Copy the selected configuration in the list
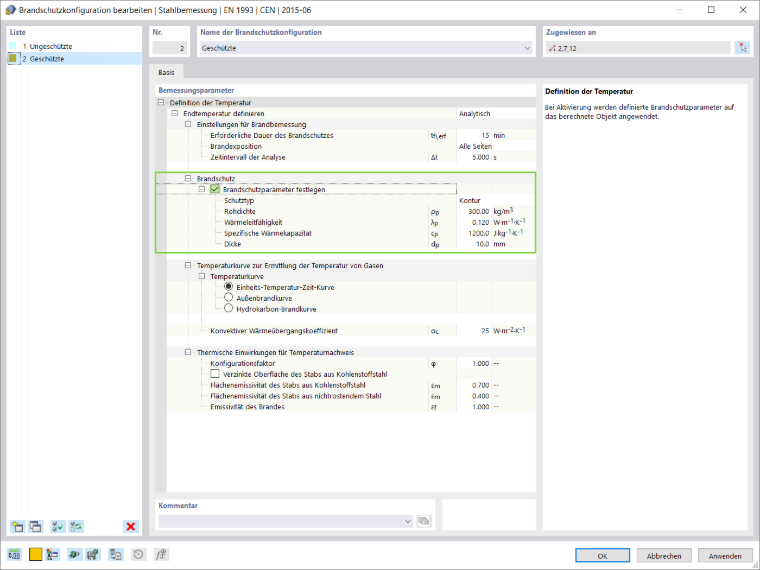The width and height of the screenshot is (760, 570). coord(35,526)
